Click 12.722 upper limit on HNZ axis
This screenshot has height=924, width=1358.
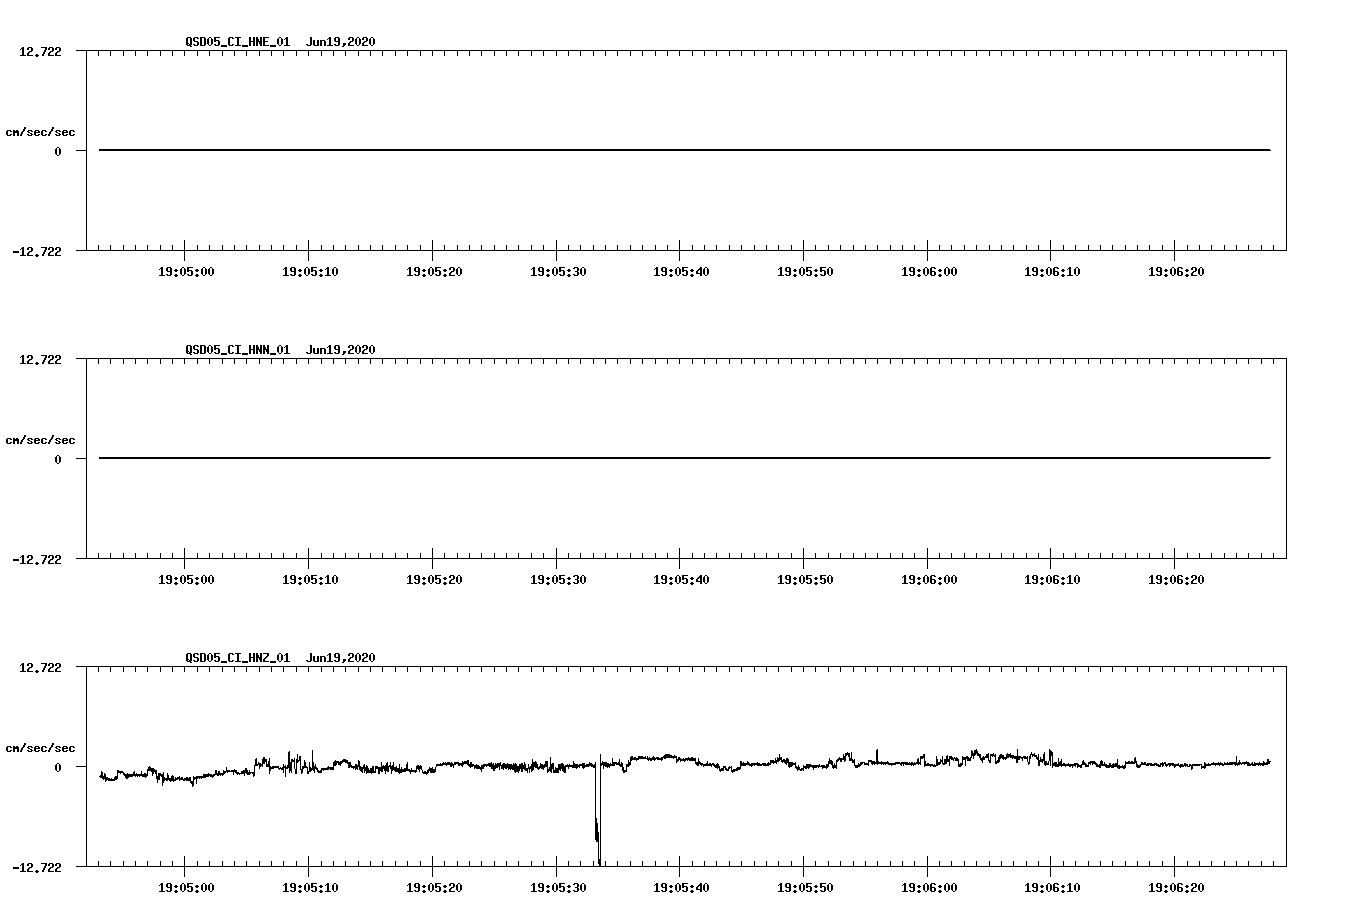click(x=40, y=668)
